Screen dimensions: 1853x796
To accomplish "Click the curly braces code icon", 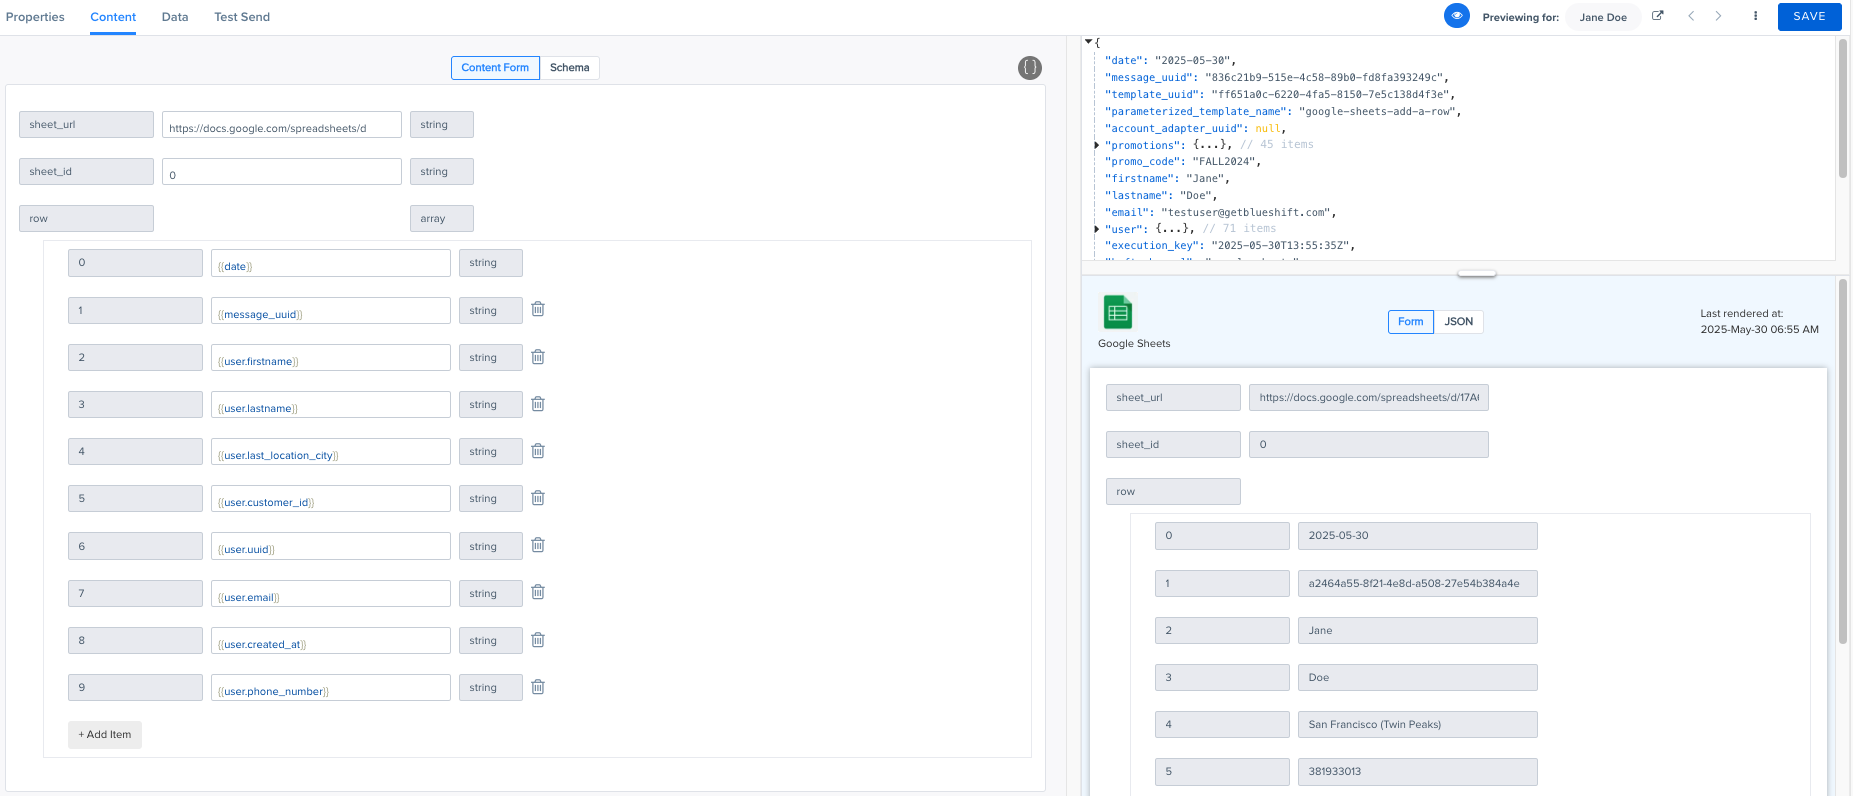I will click(x=1030, y=68).
